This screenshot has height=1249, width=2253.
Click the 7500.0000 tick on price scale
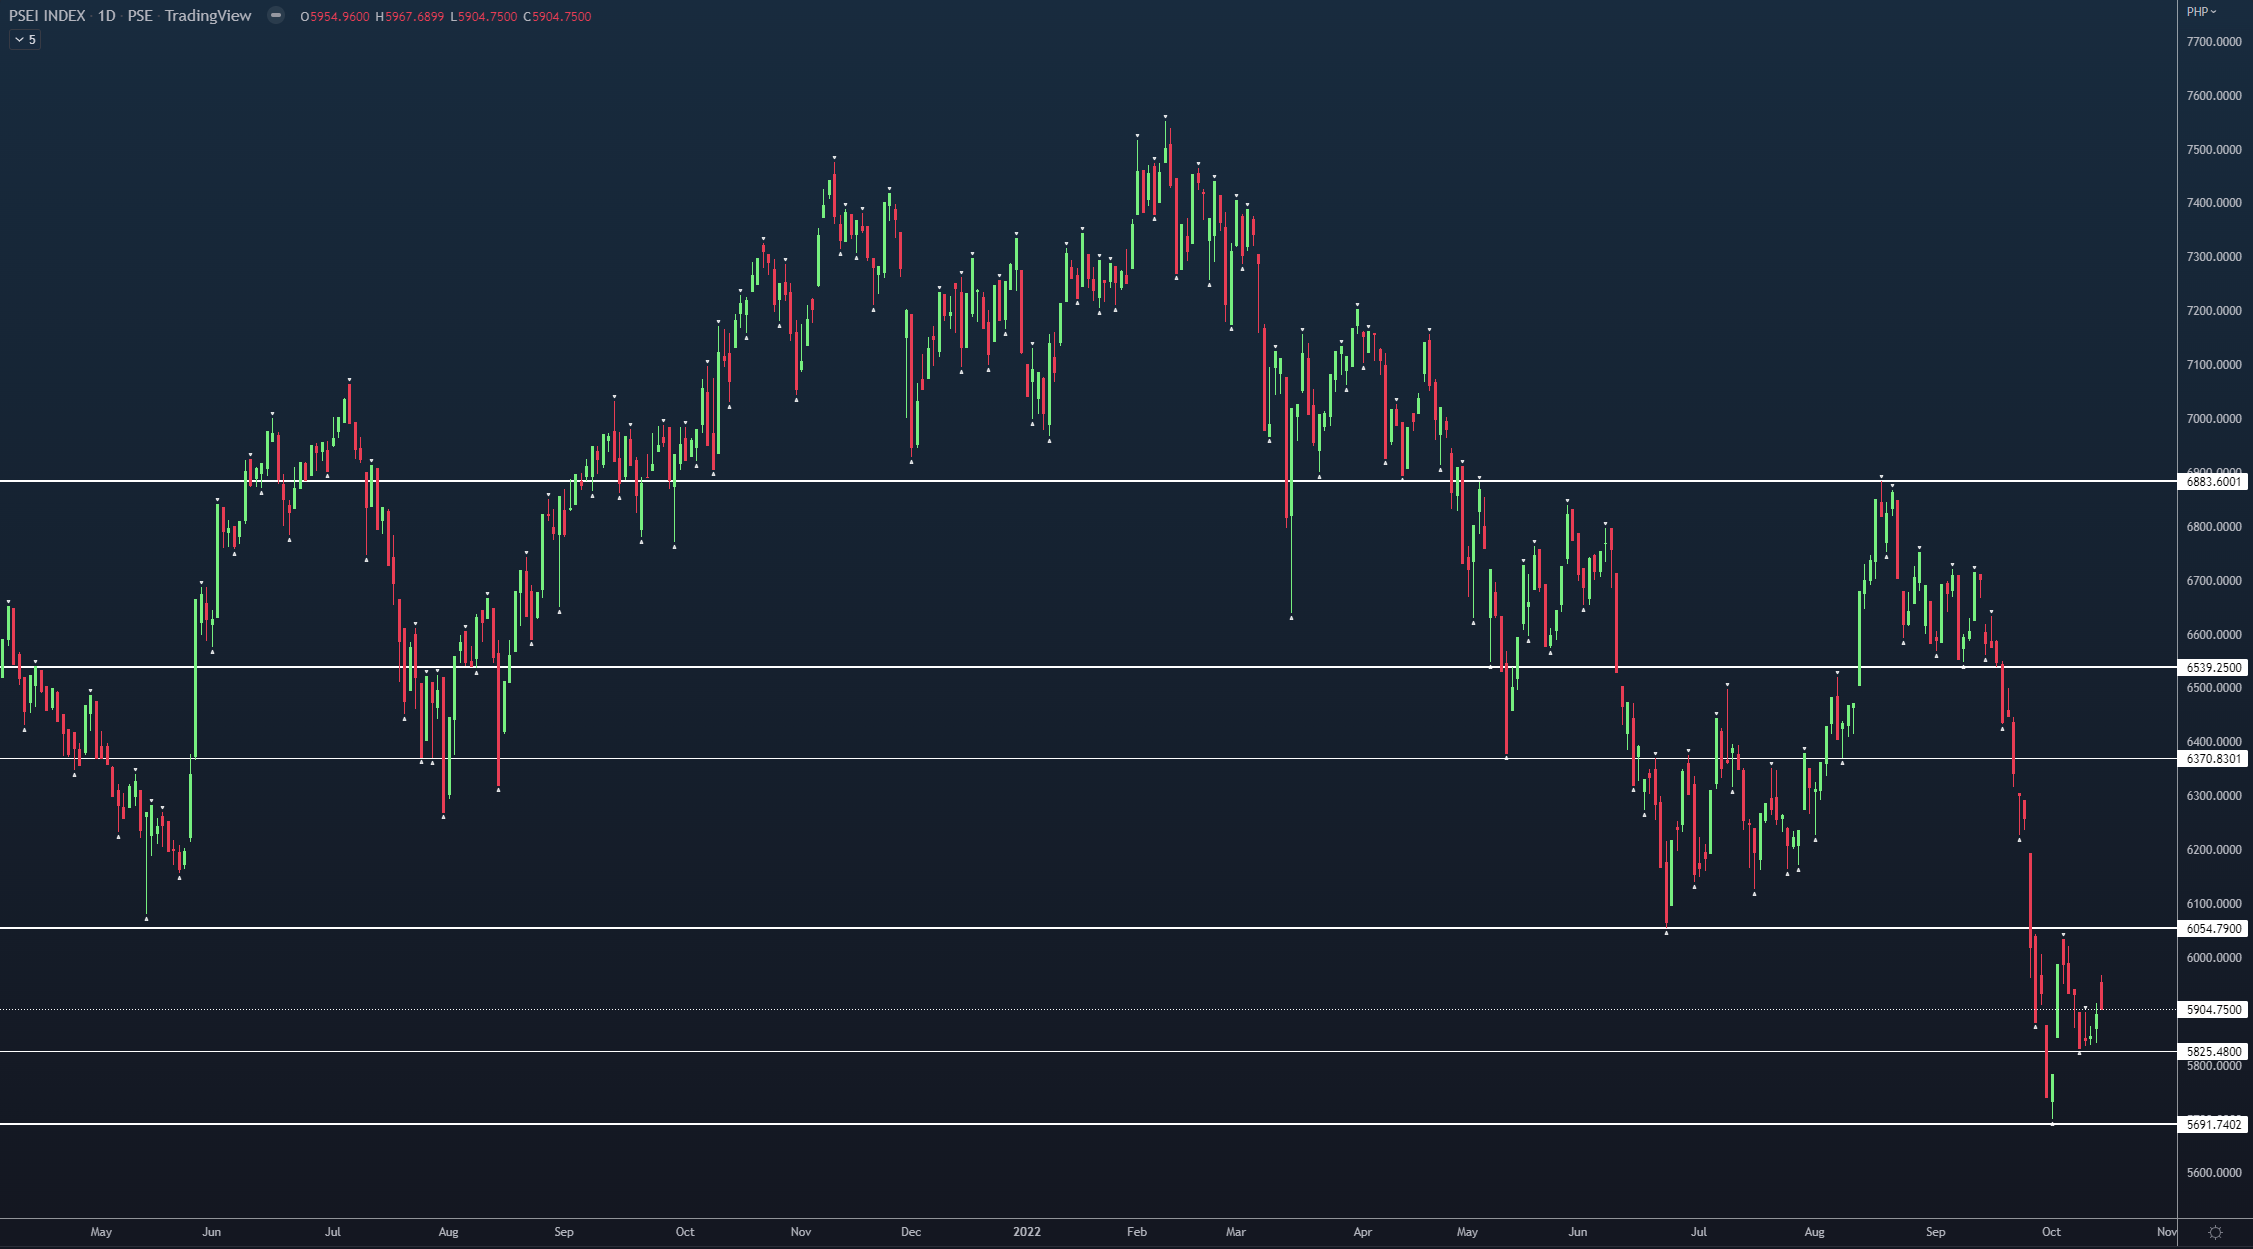click(2213, 150)
